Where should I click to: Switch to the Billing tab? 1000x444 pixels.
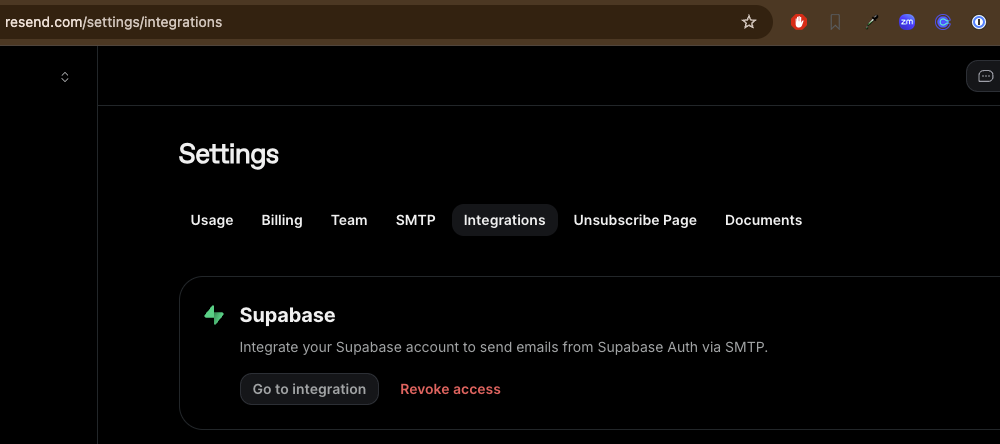[282, 220]
